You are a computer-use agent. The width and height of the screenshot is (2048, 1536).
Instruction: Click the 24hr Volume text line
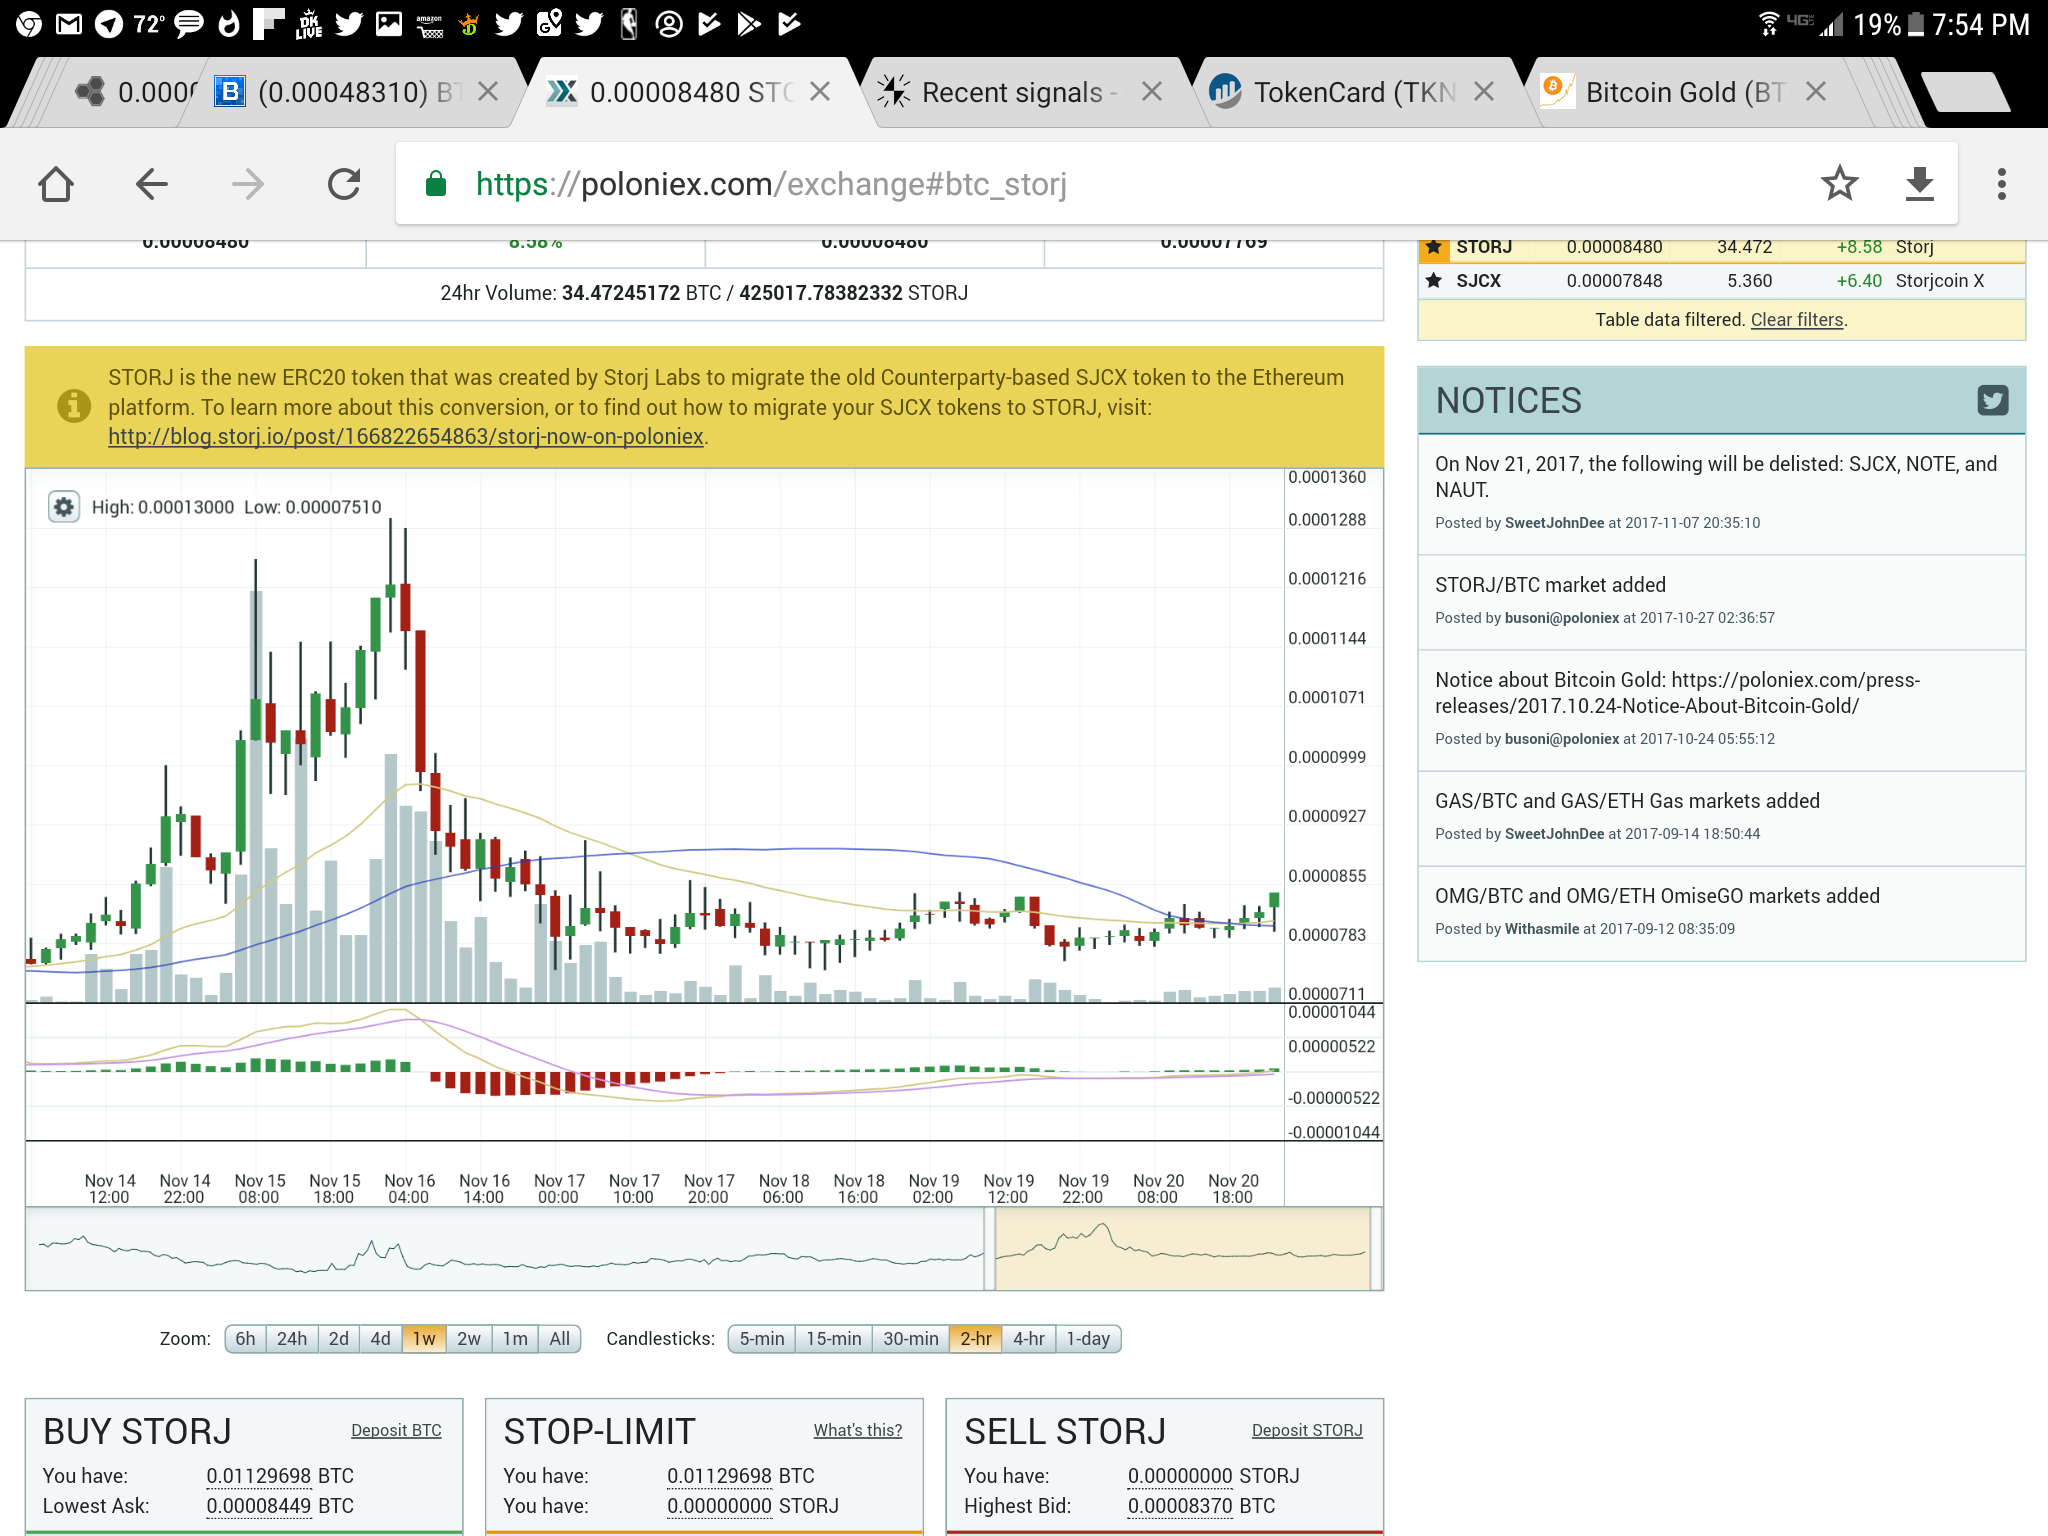tap(704, 293)
